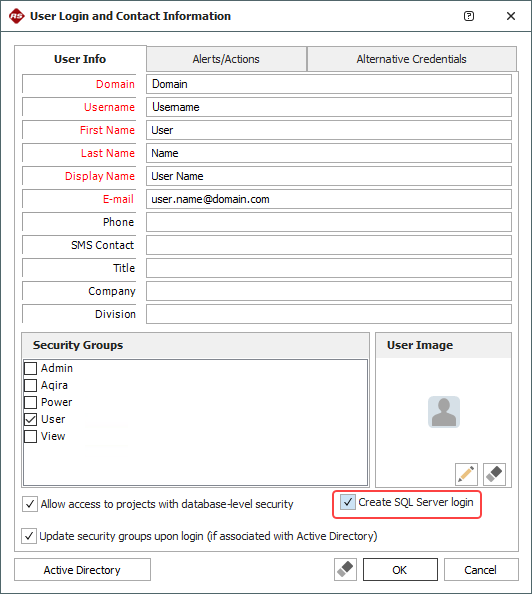532x594 pixels.
Task: Switch to the Alerts/Actions tab
Action: [x=226, y=59]
